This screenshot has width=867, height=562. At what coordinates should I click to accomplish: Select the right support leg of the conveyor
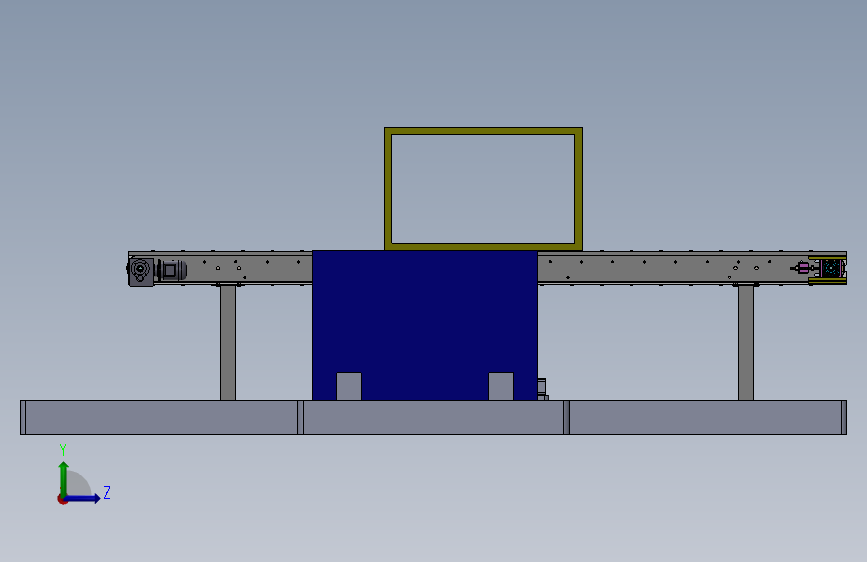(x=746, y=342)
